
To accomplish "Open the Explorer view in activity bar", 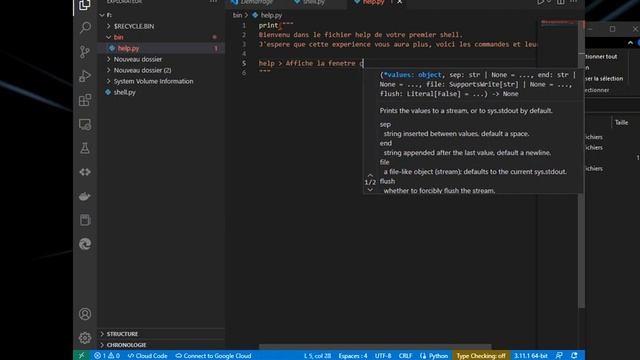I will point(85,5).
